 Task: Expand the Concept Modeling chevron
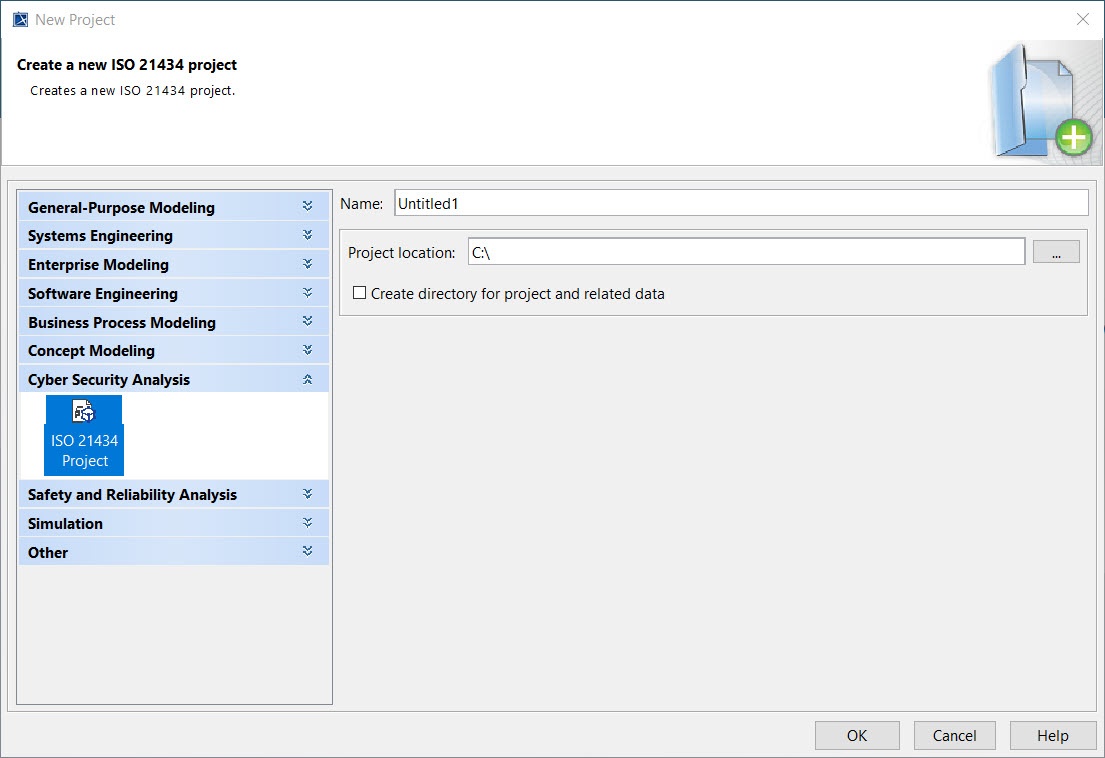tap(308, 351)
